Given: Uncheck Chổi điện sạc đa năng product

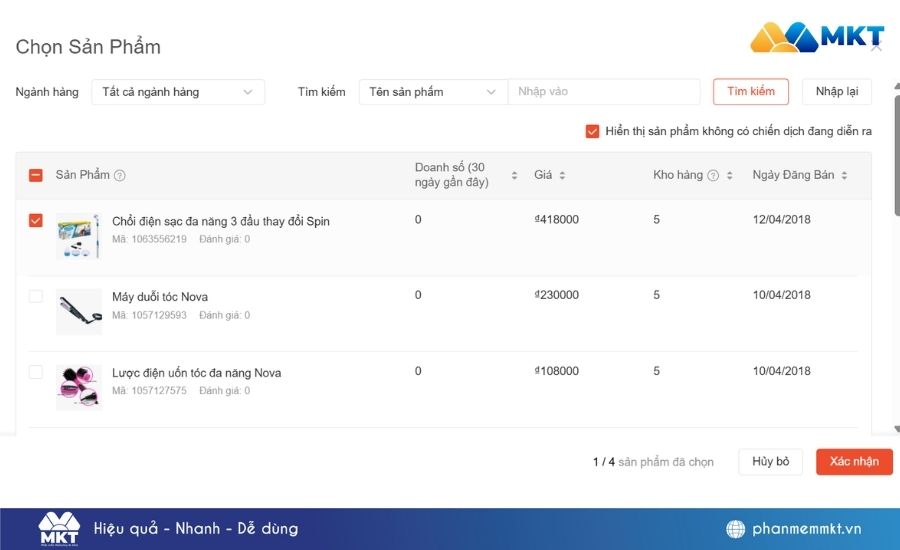Looking at the screenshot, I should pos(36,220).
